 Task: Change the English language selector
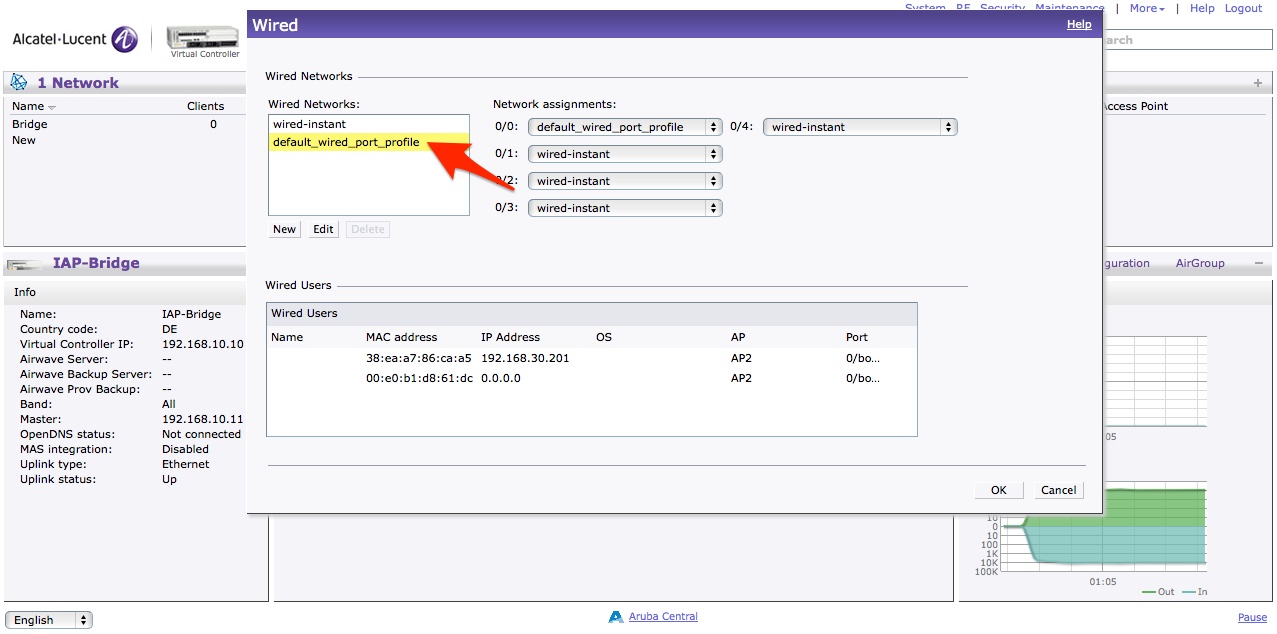click(49, 620)
